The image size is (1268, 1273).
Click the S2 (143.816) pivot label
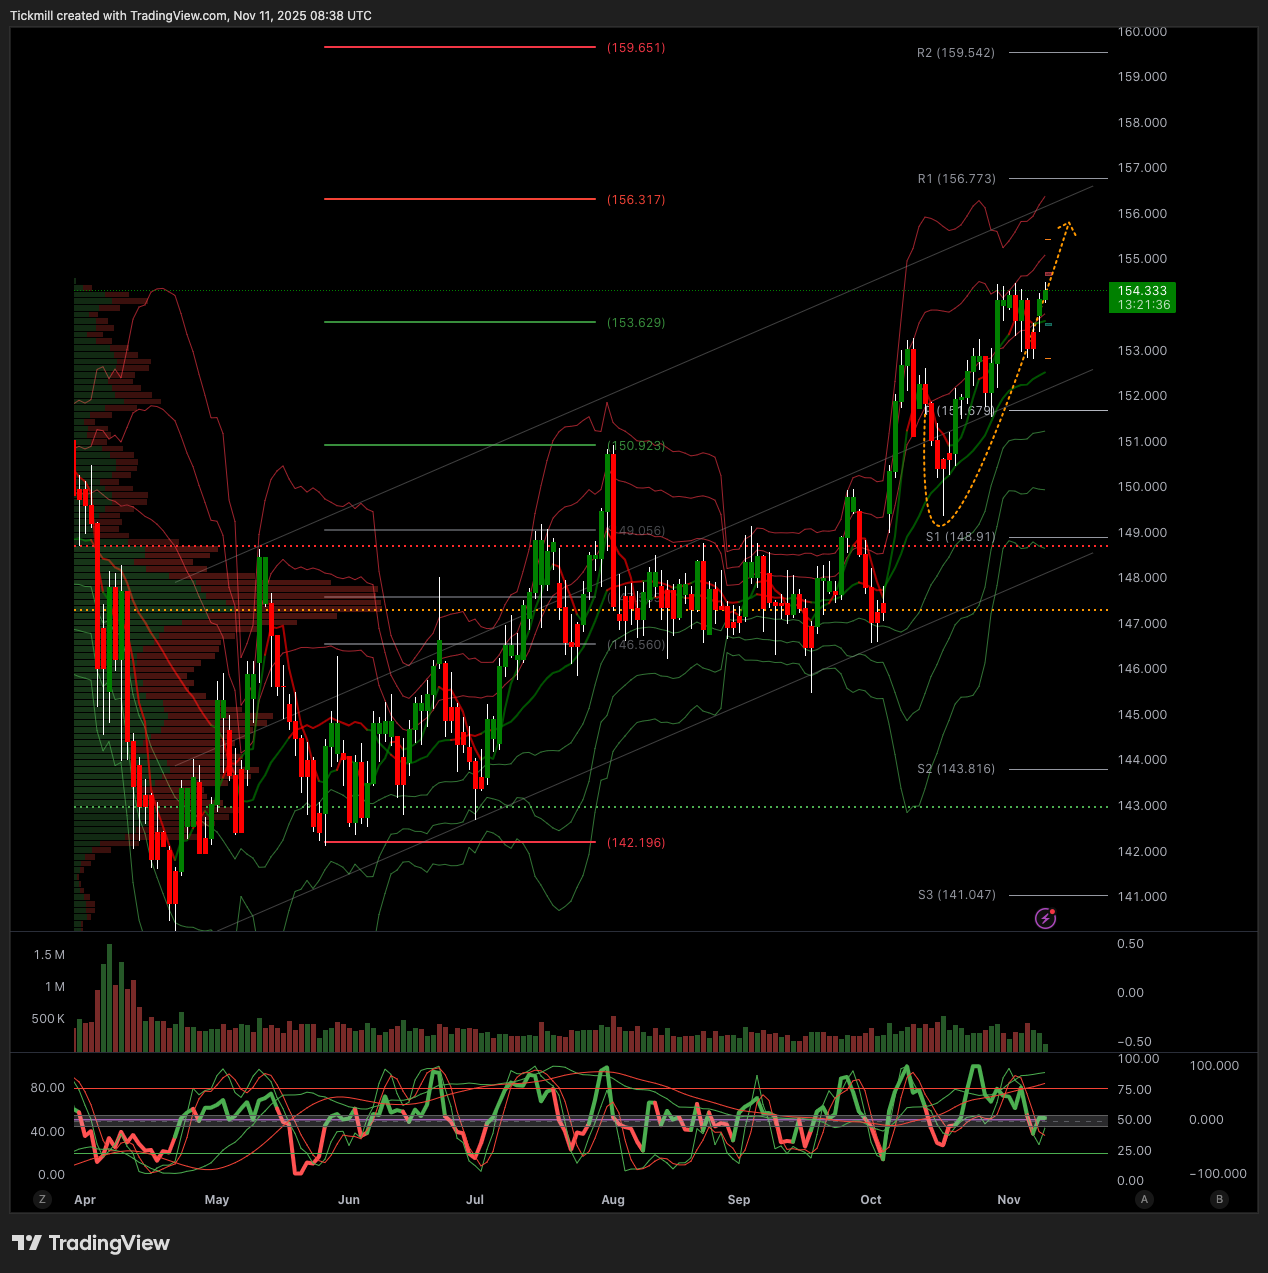pos(956,769)
